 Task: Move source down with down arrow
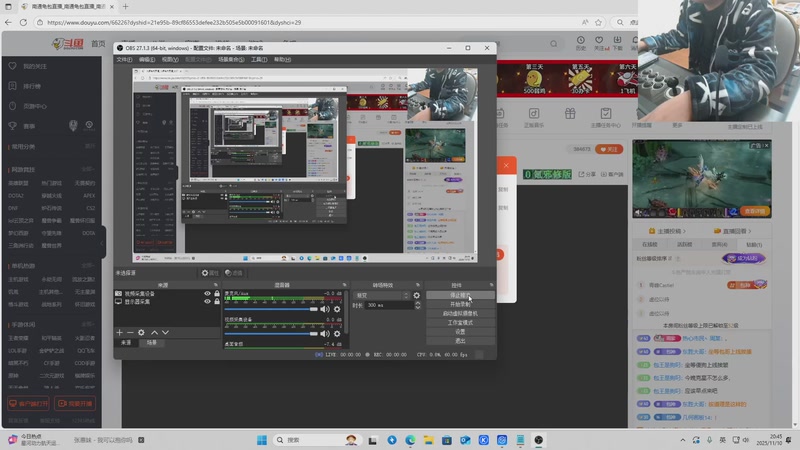165,332
